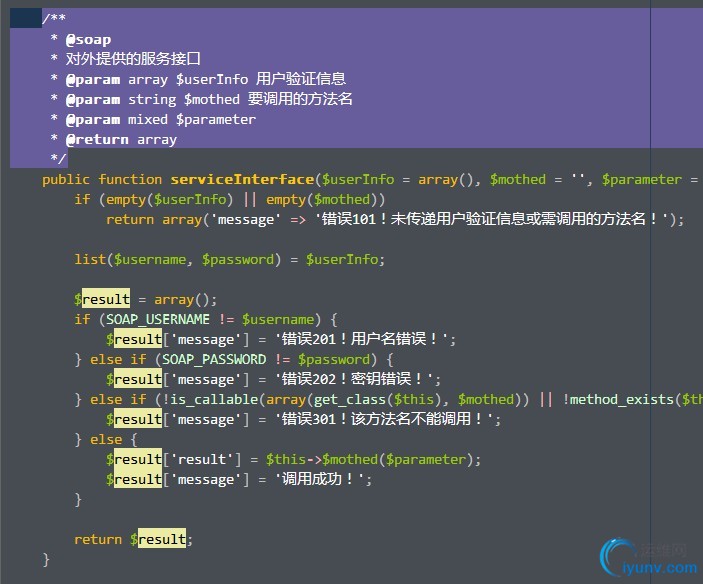Click the comment text '对外提供的服务接口'
The height and width of the screenshot is (584, 703).
pos(133,59)
